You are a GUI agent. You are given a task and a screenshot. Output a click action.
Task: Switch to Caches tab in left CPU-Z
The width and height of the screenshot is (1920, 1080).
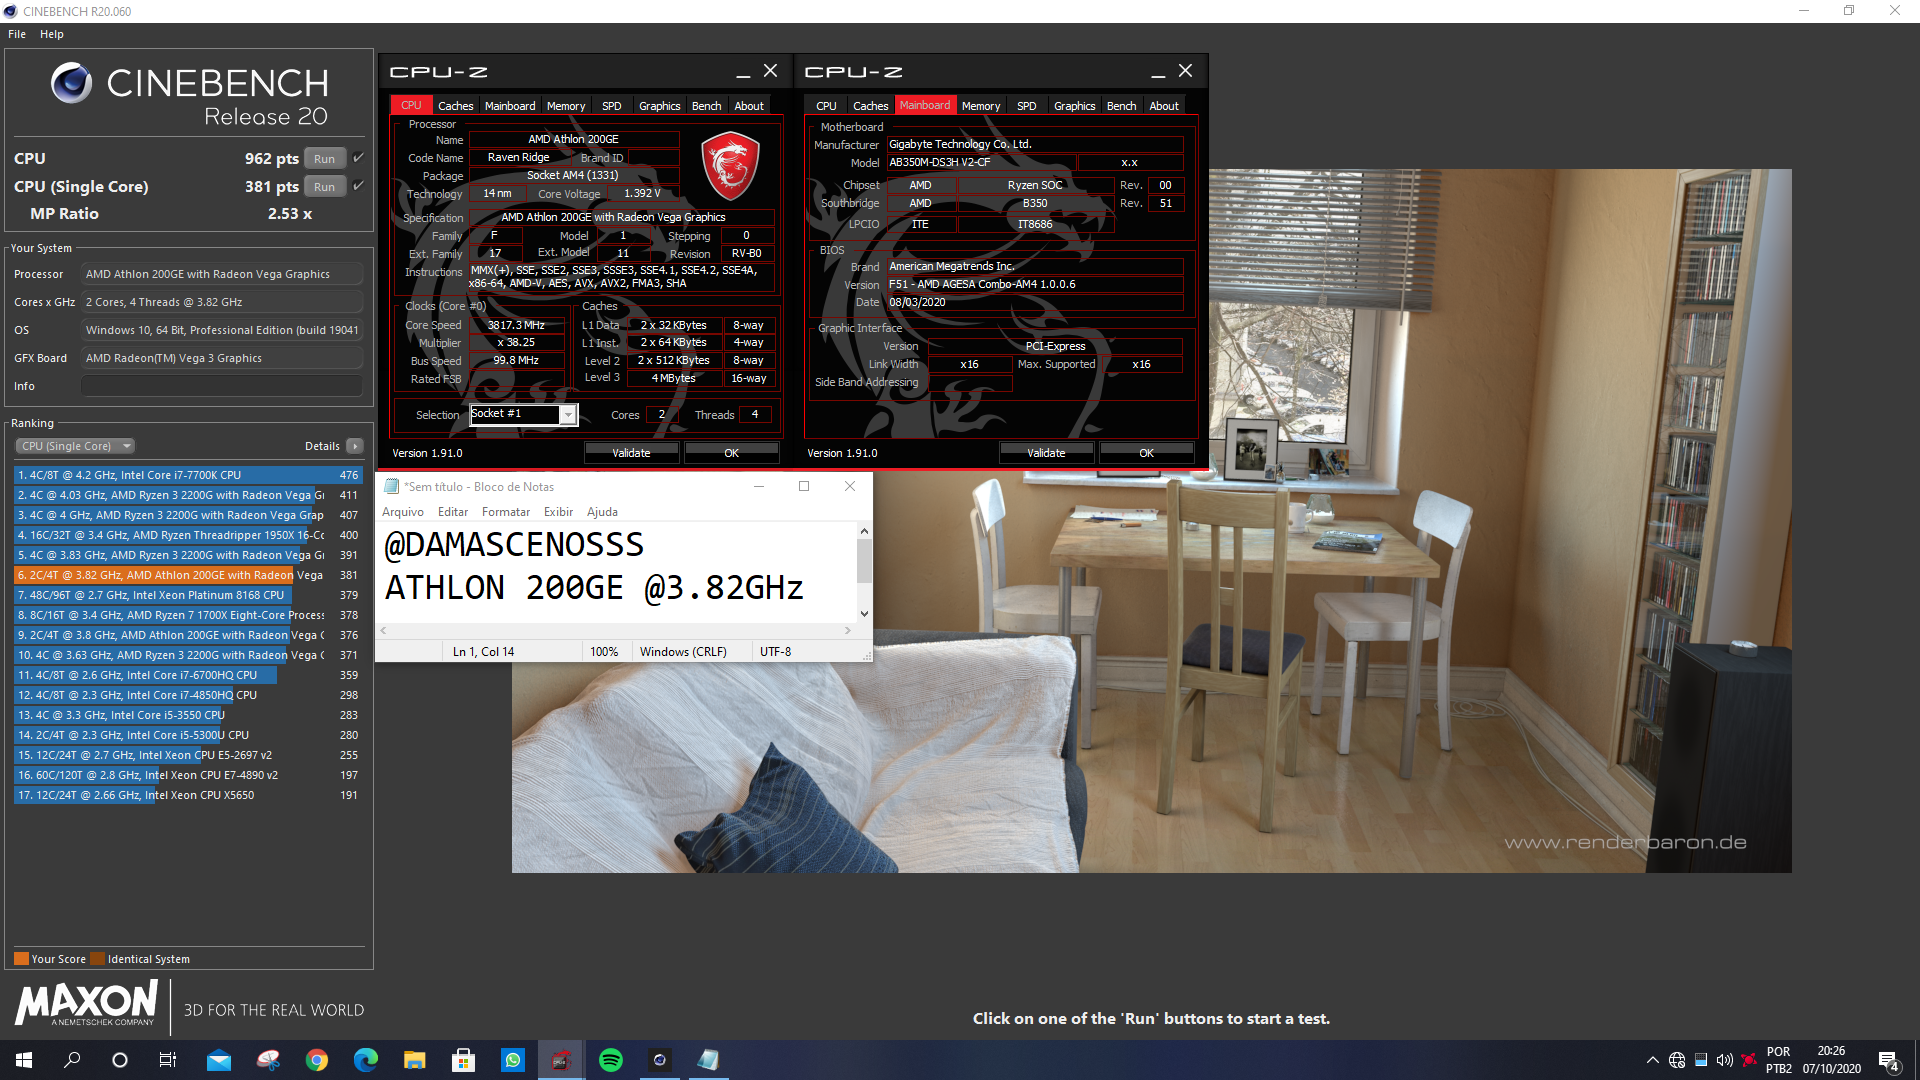tap(456, 106)
